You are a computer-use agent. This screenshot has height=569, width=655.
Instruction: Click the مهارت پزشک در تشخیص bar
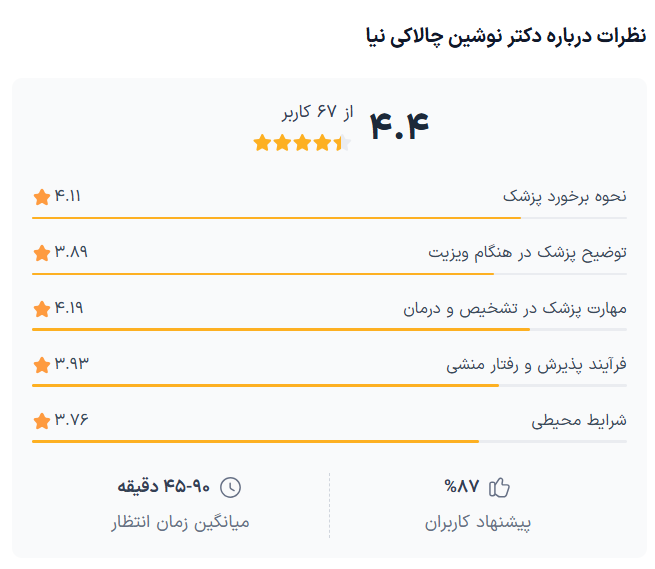pyautogui.click(x=329, y=329)
